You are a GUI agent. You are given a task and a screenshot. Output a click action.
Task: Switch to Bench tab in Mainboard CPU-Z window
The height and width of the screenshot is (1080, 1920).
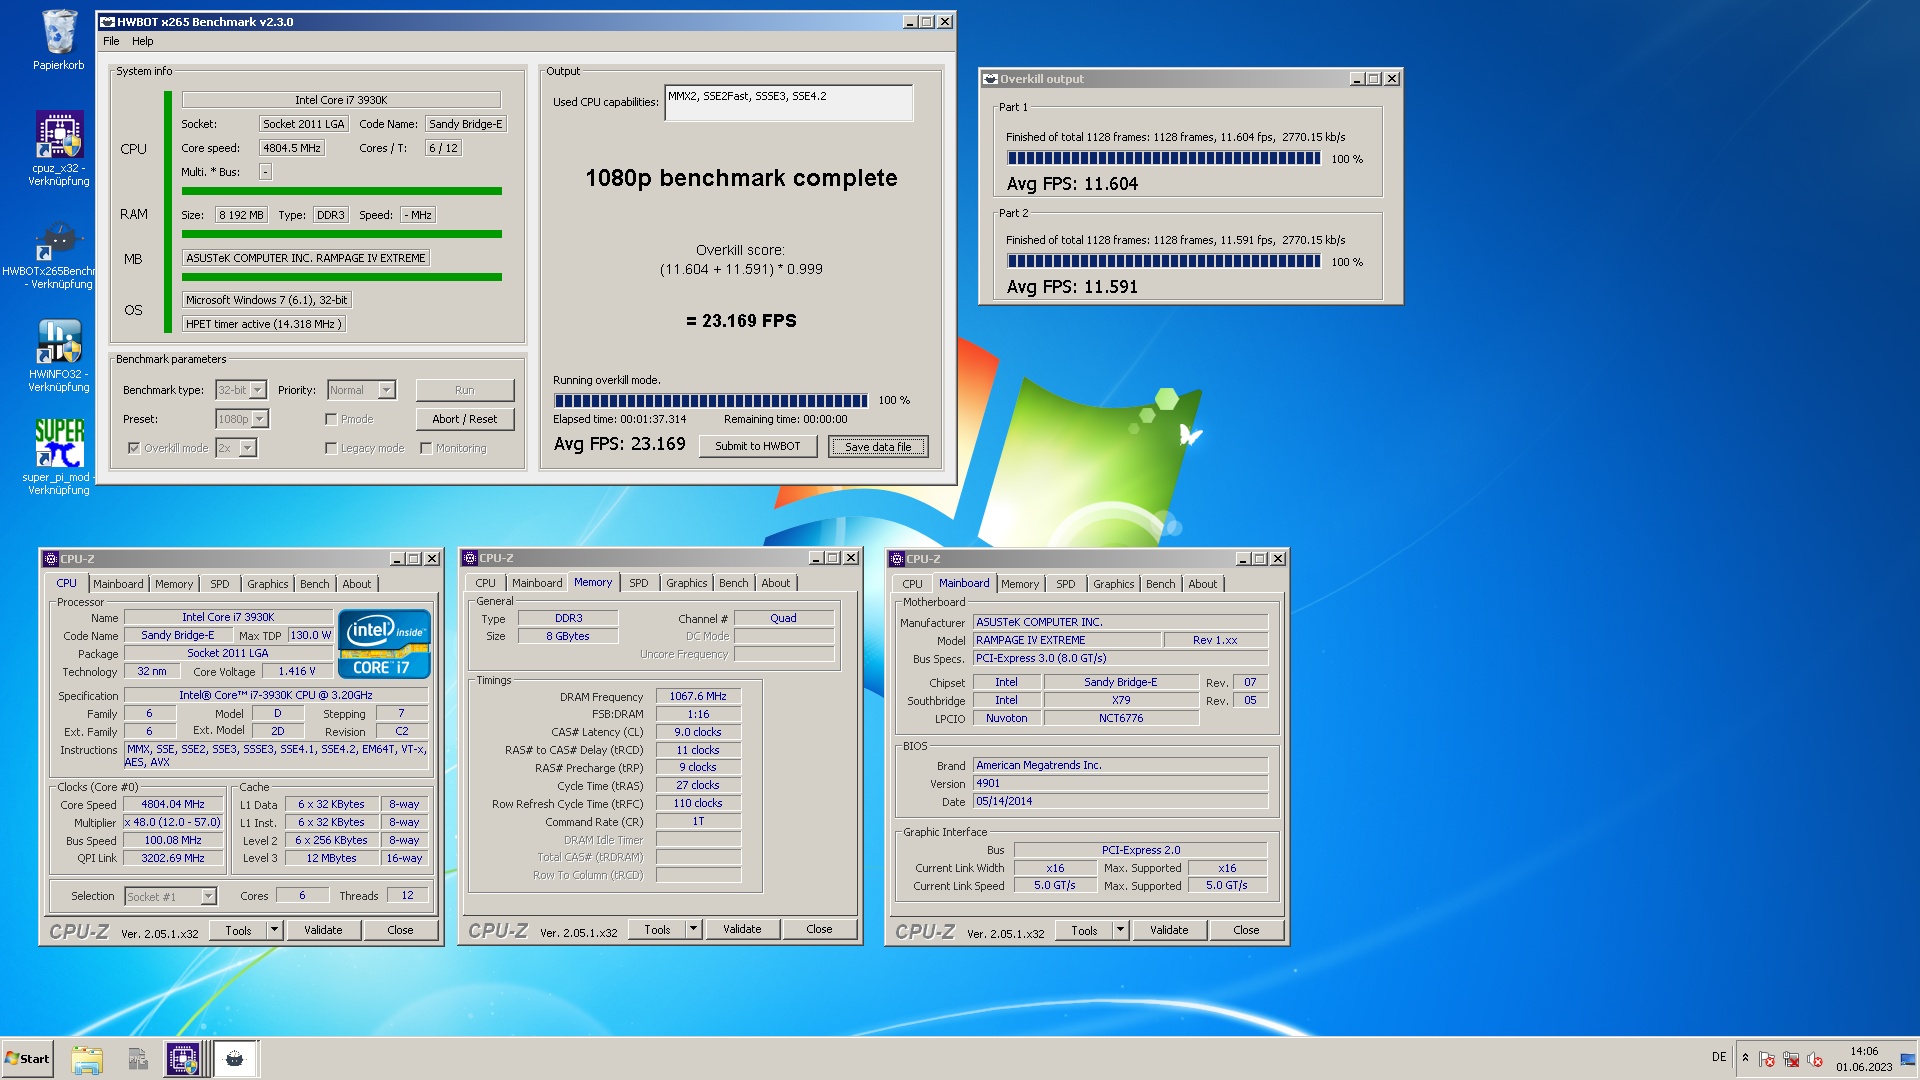tap(1161, 584)
